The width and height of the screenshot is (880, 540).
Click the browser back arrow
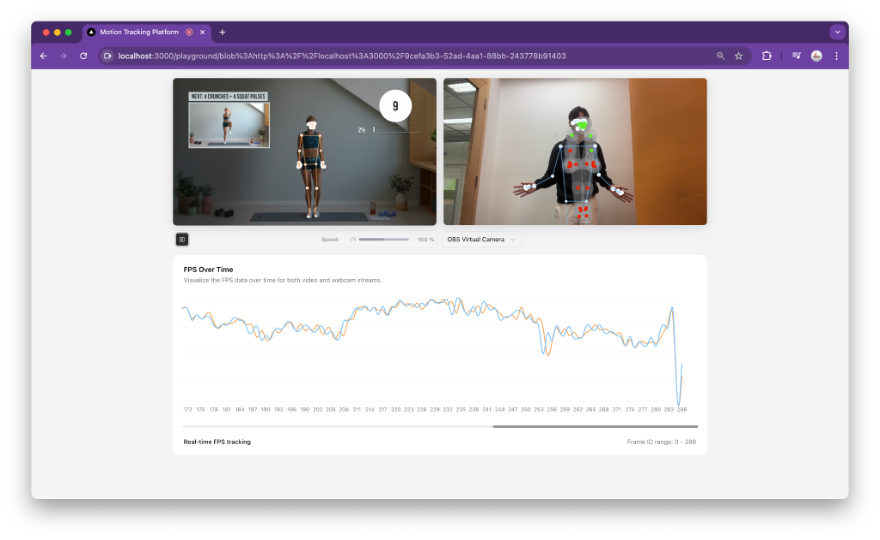[44, 56]
